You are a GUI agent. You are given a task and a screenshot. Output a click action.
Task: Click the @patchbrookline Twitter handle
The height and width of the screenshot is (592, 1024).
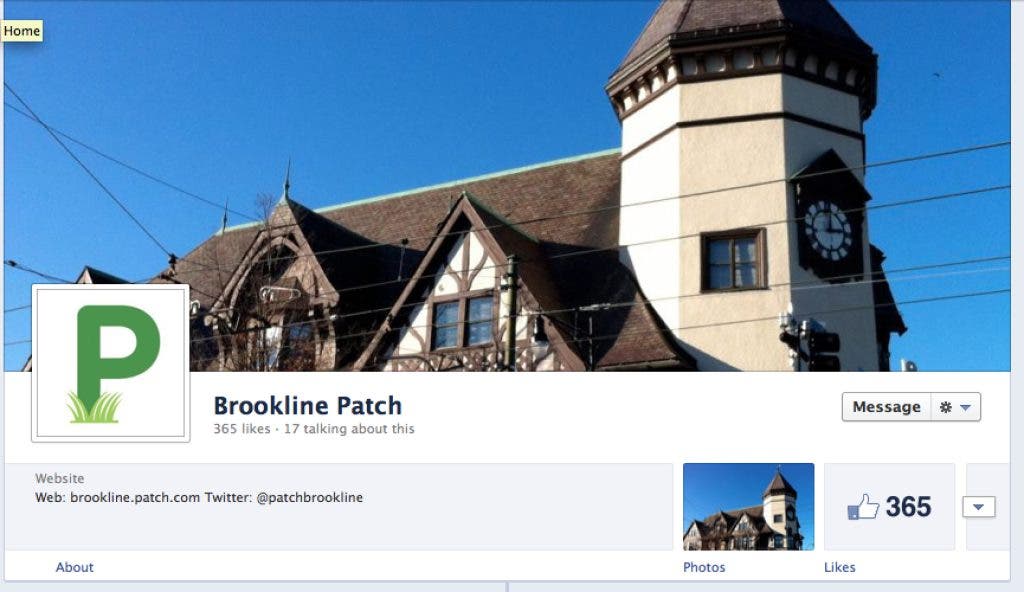[310, 497]
